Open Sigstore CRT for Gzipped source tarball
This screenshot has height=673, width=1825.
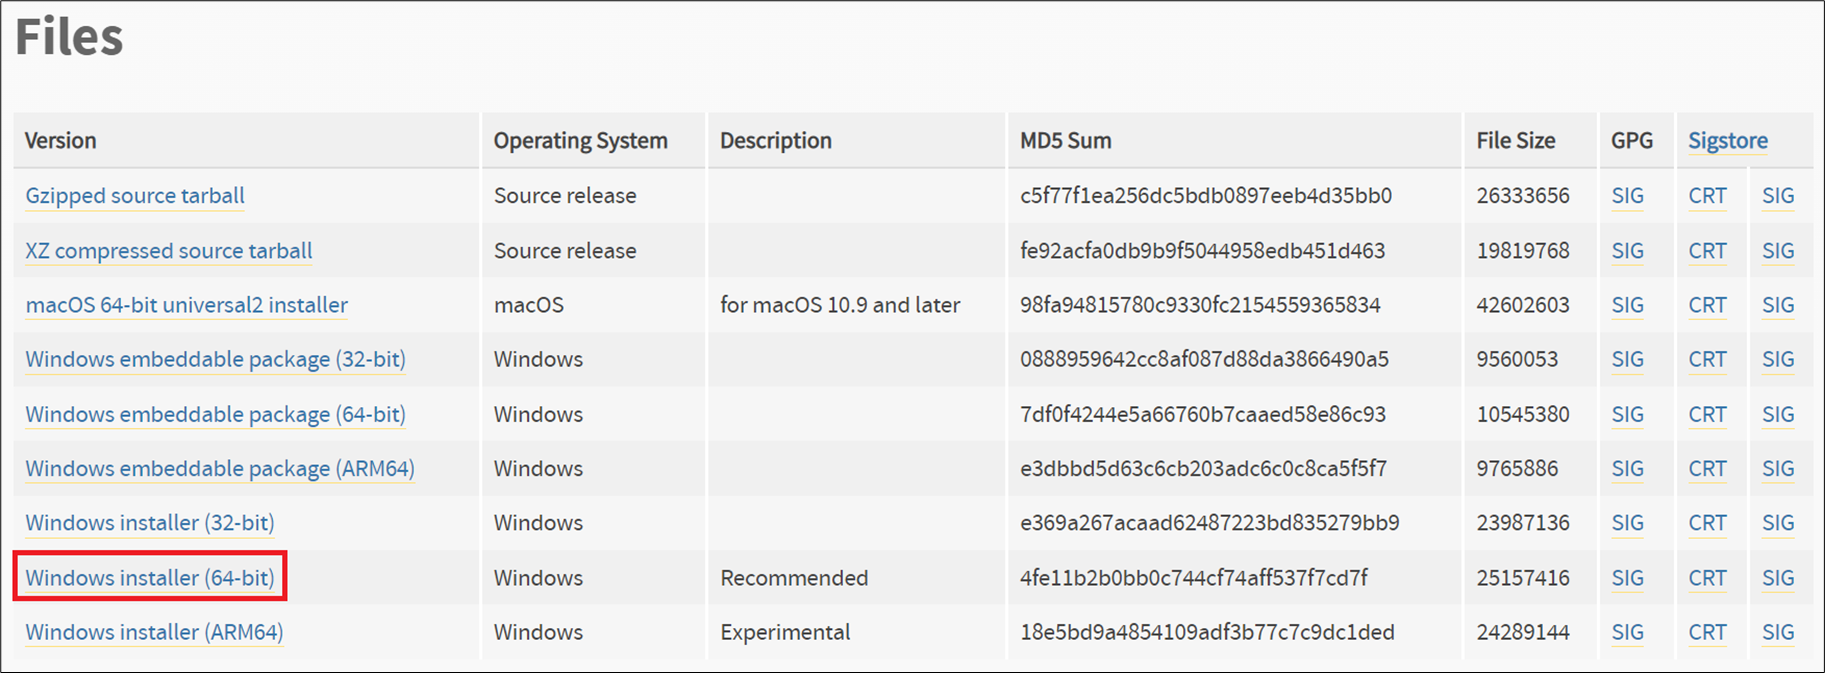click(x=1707, y=196)
